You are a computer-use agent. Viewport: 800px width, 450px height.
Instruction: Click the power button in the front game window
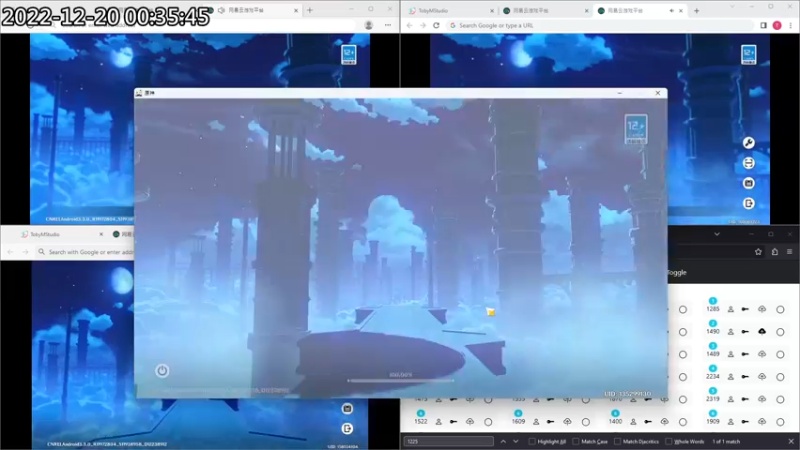point(162,371)
